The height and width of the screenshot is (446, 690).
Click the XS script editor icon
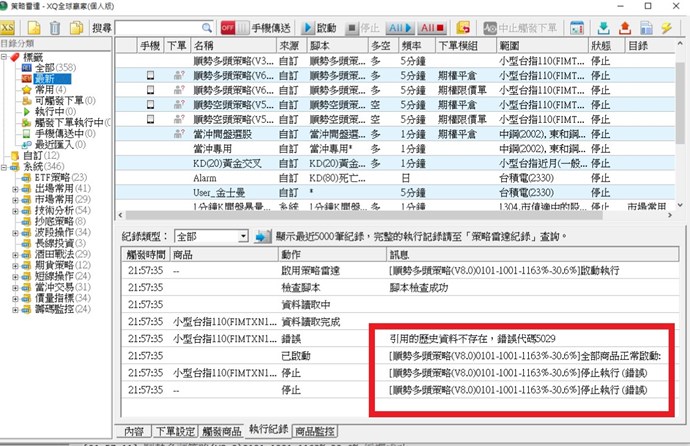10,28
